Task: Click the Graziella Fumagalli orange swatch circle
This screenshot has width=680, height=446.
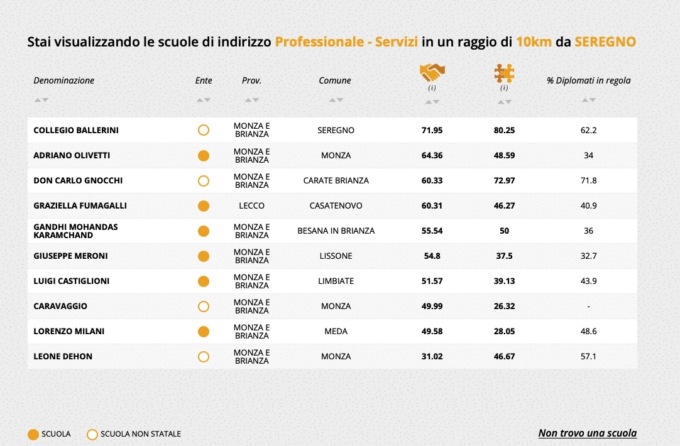Action: pos(203,205)
